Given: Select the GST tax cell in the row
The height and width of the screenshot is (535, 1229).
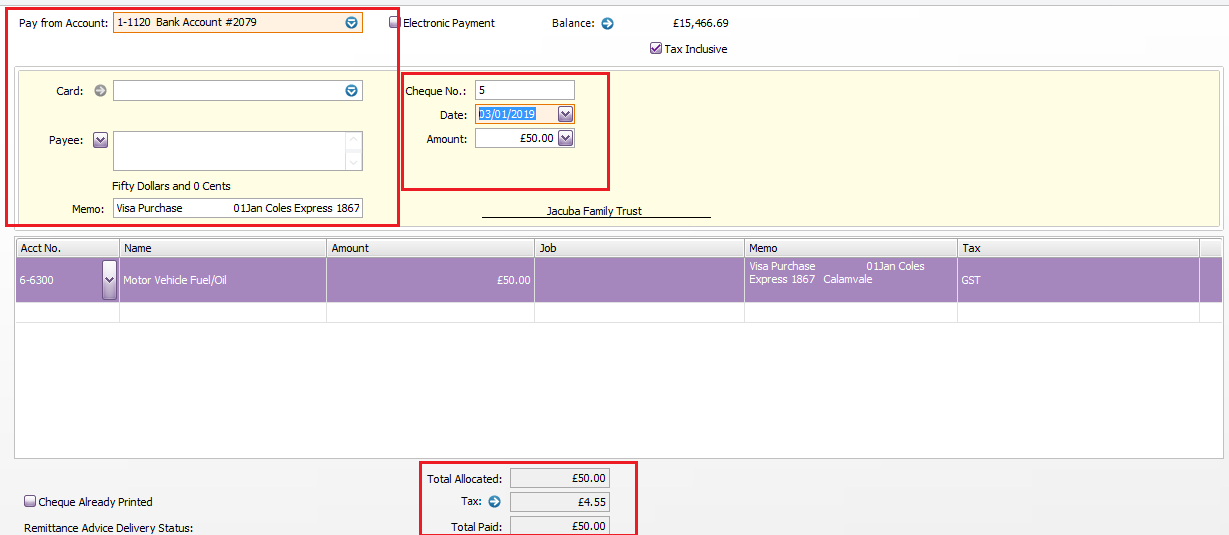Looking at the screenshot, I should point(1077,281).
